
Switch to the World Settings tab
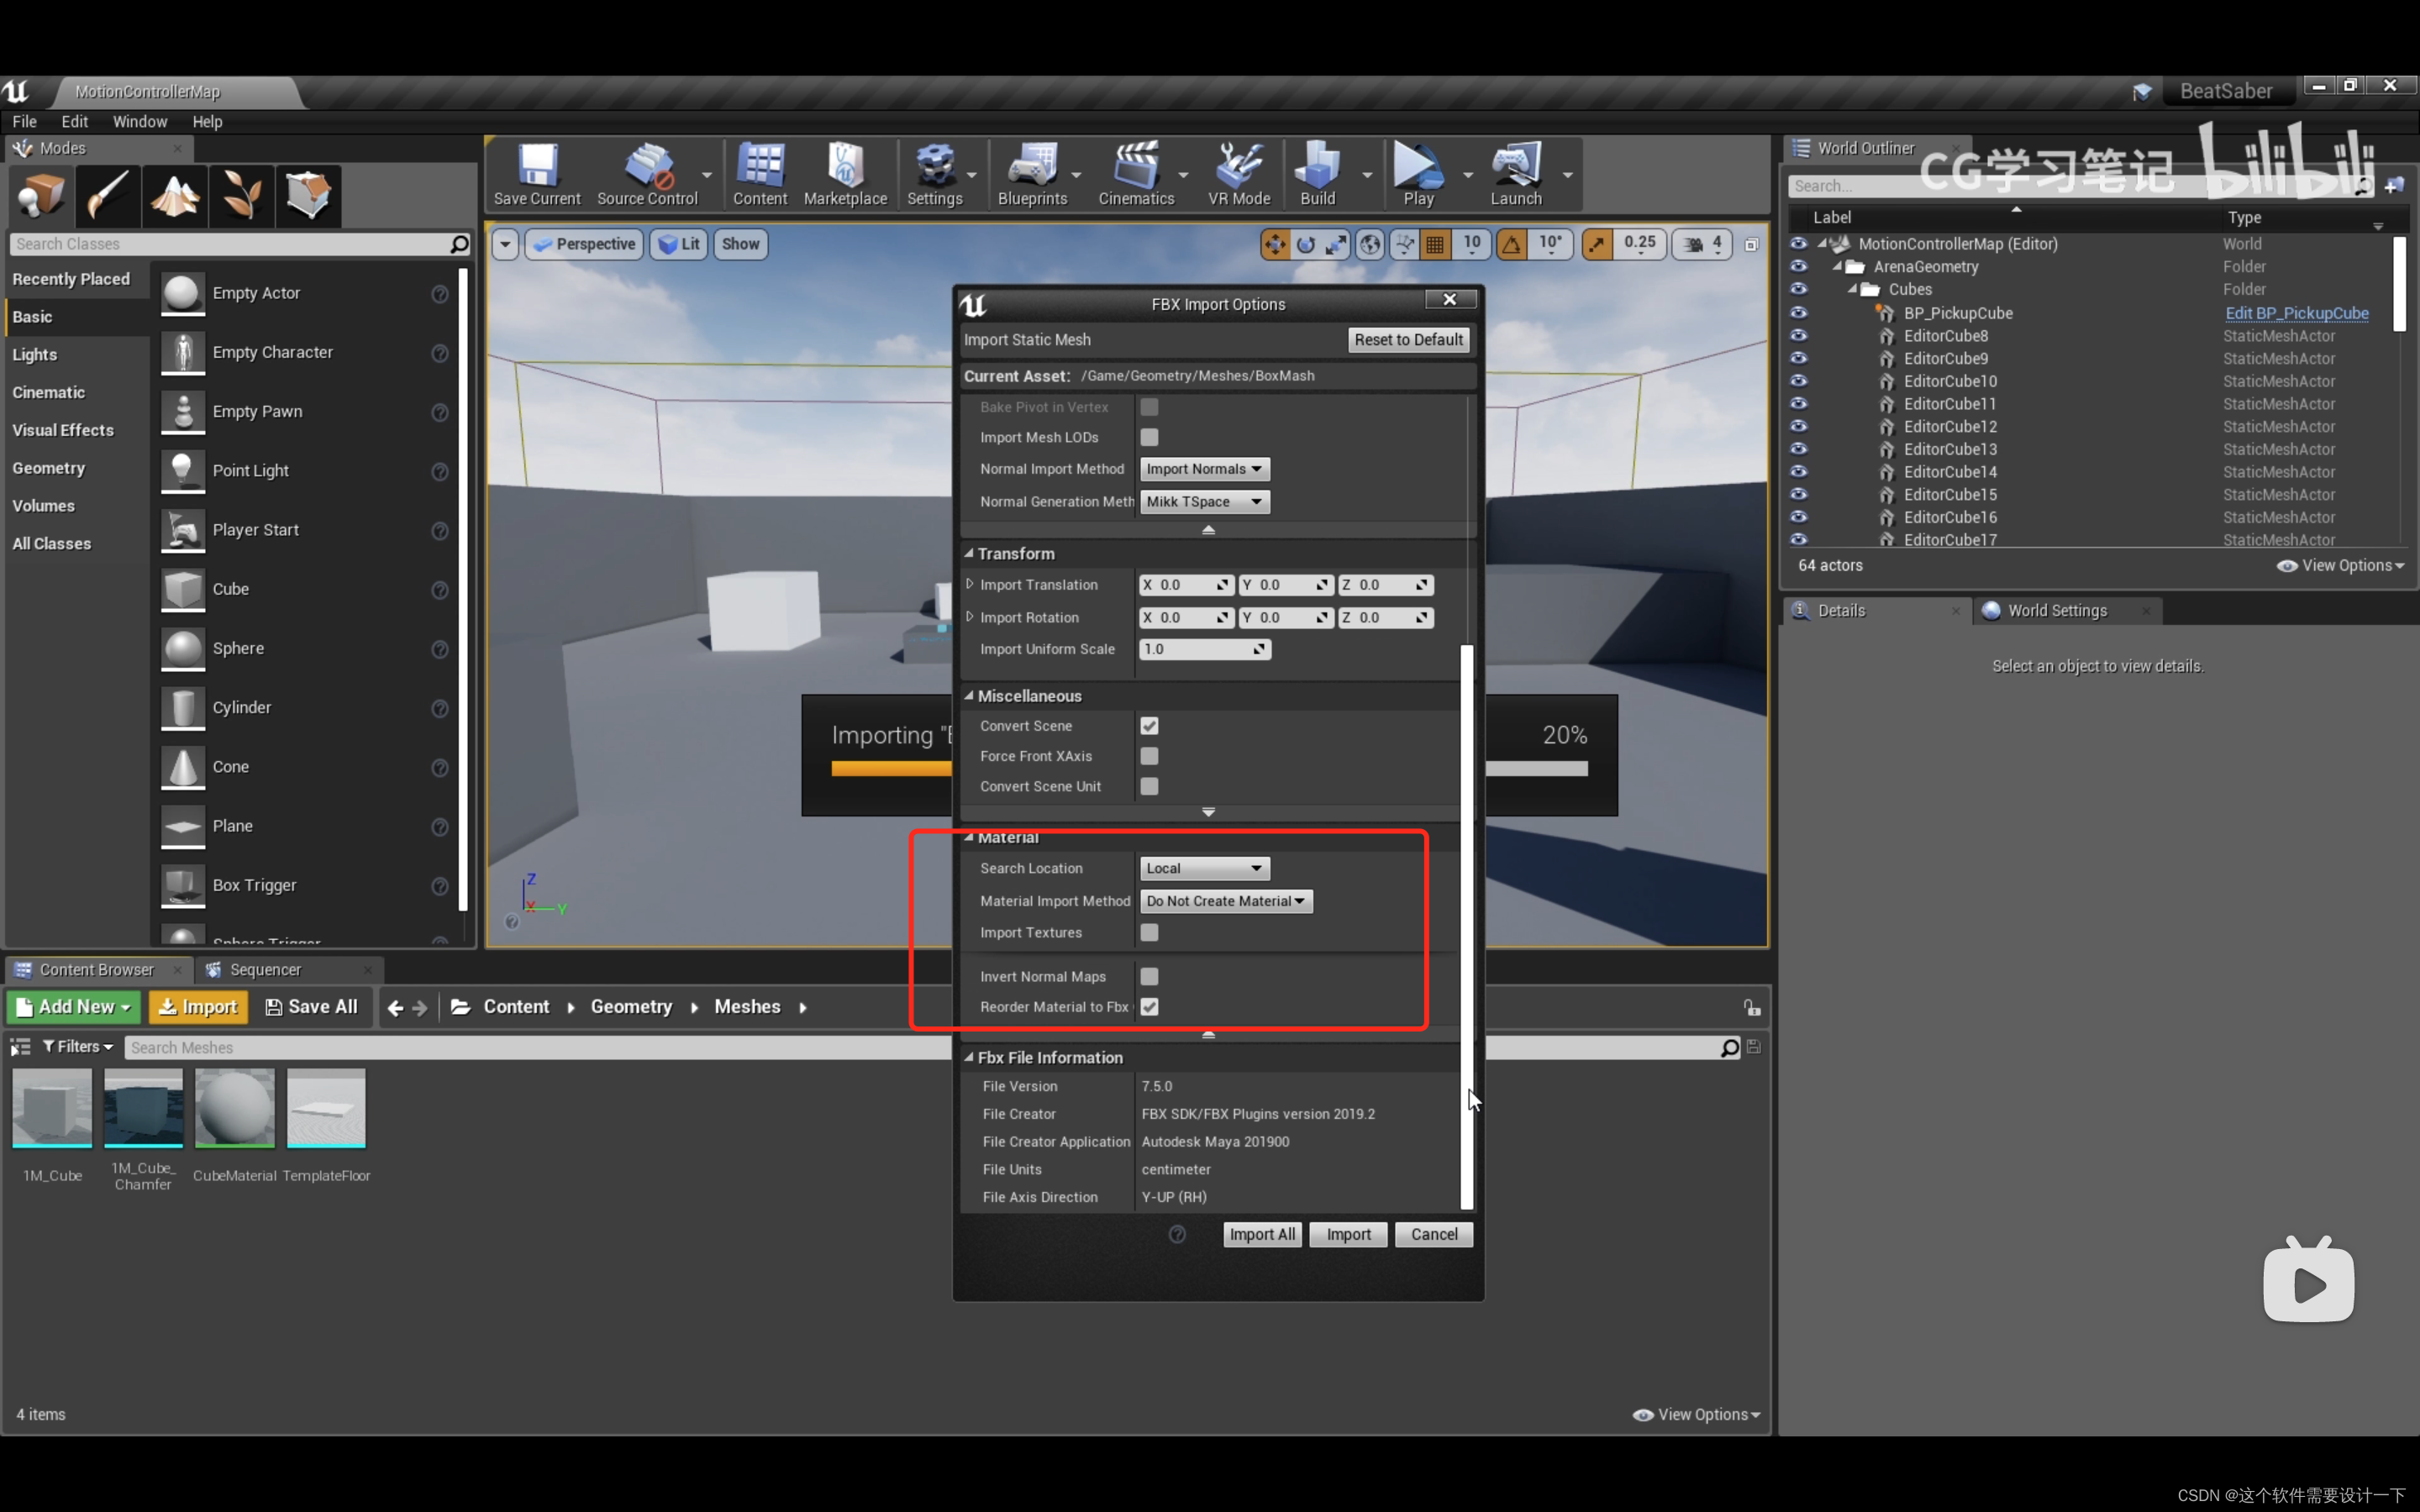(x=2056, y=610)
